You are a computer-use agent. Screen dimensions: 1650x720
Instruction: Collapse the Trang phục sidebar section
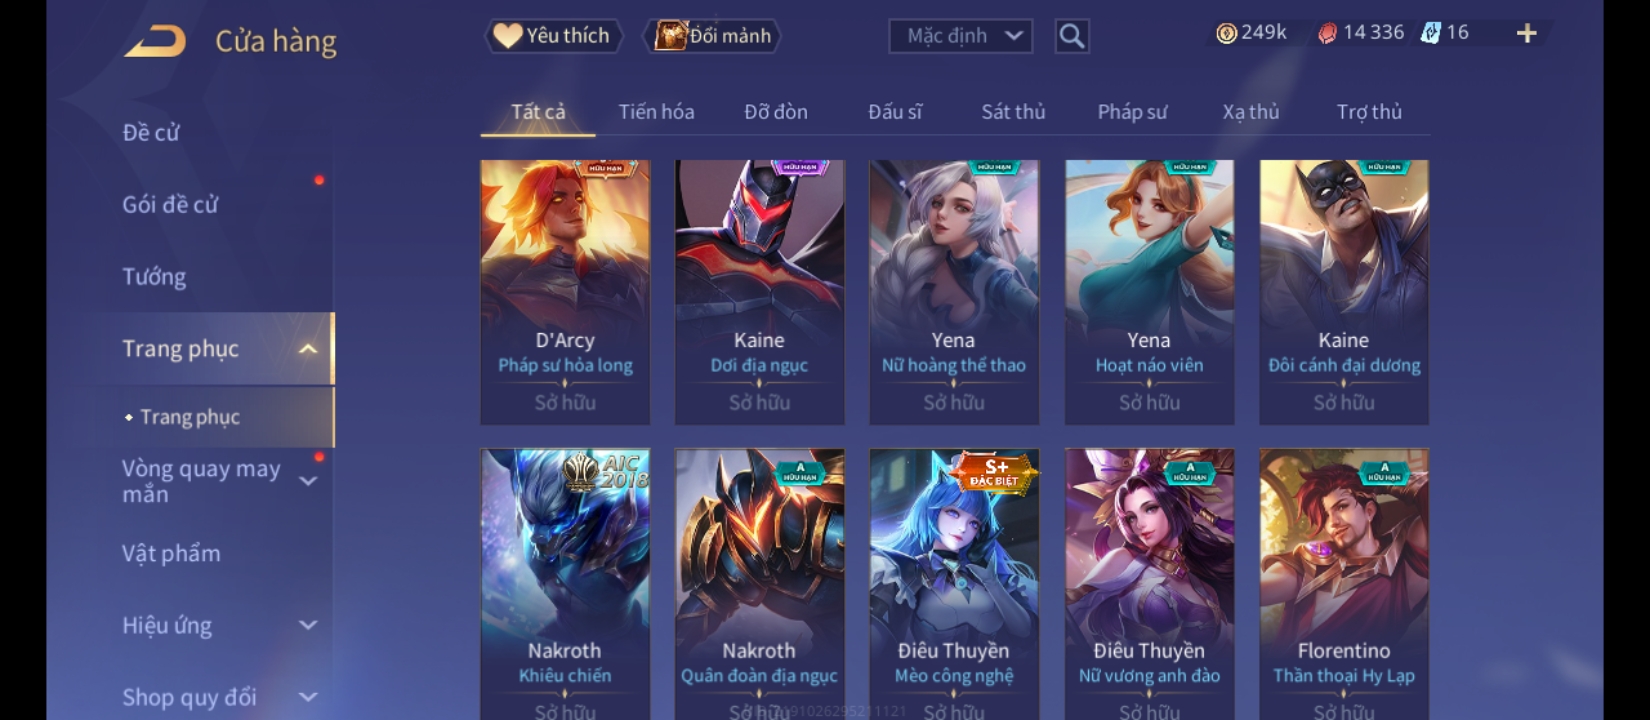click(308, 349)
